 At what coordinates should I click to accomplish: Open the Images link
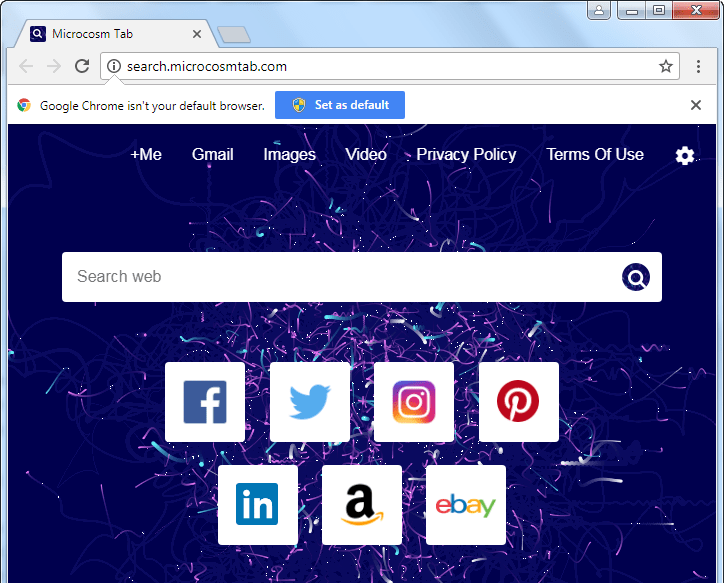(x=290, y=154)
